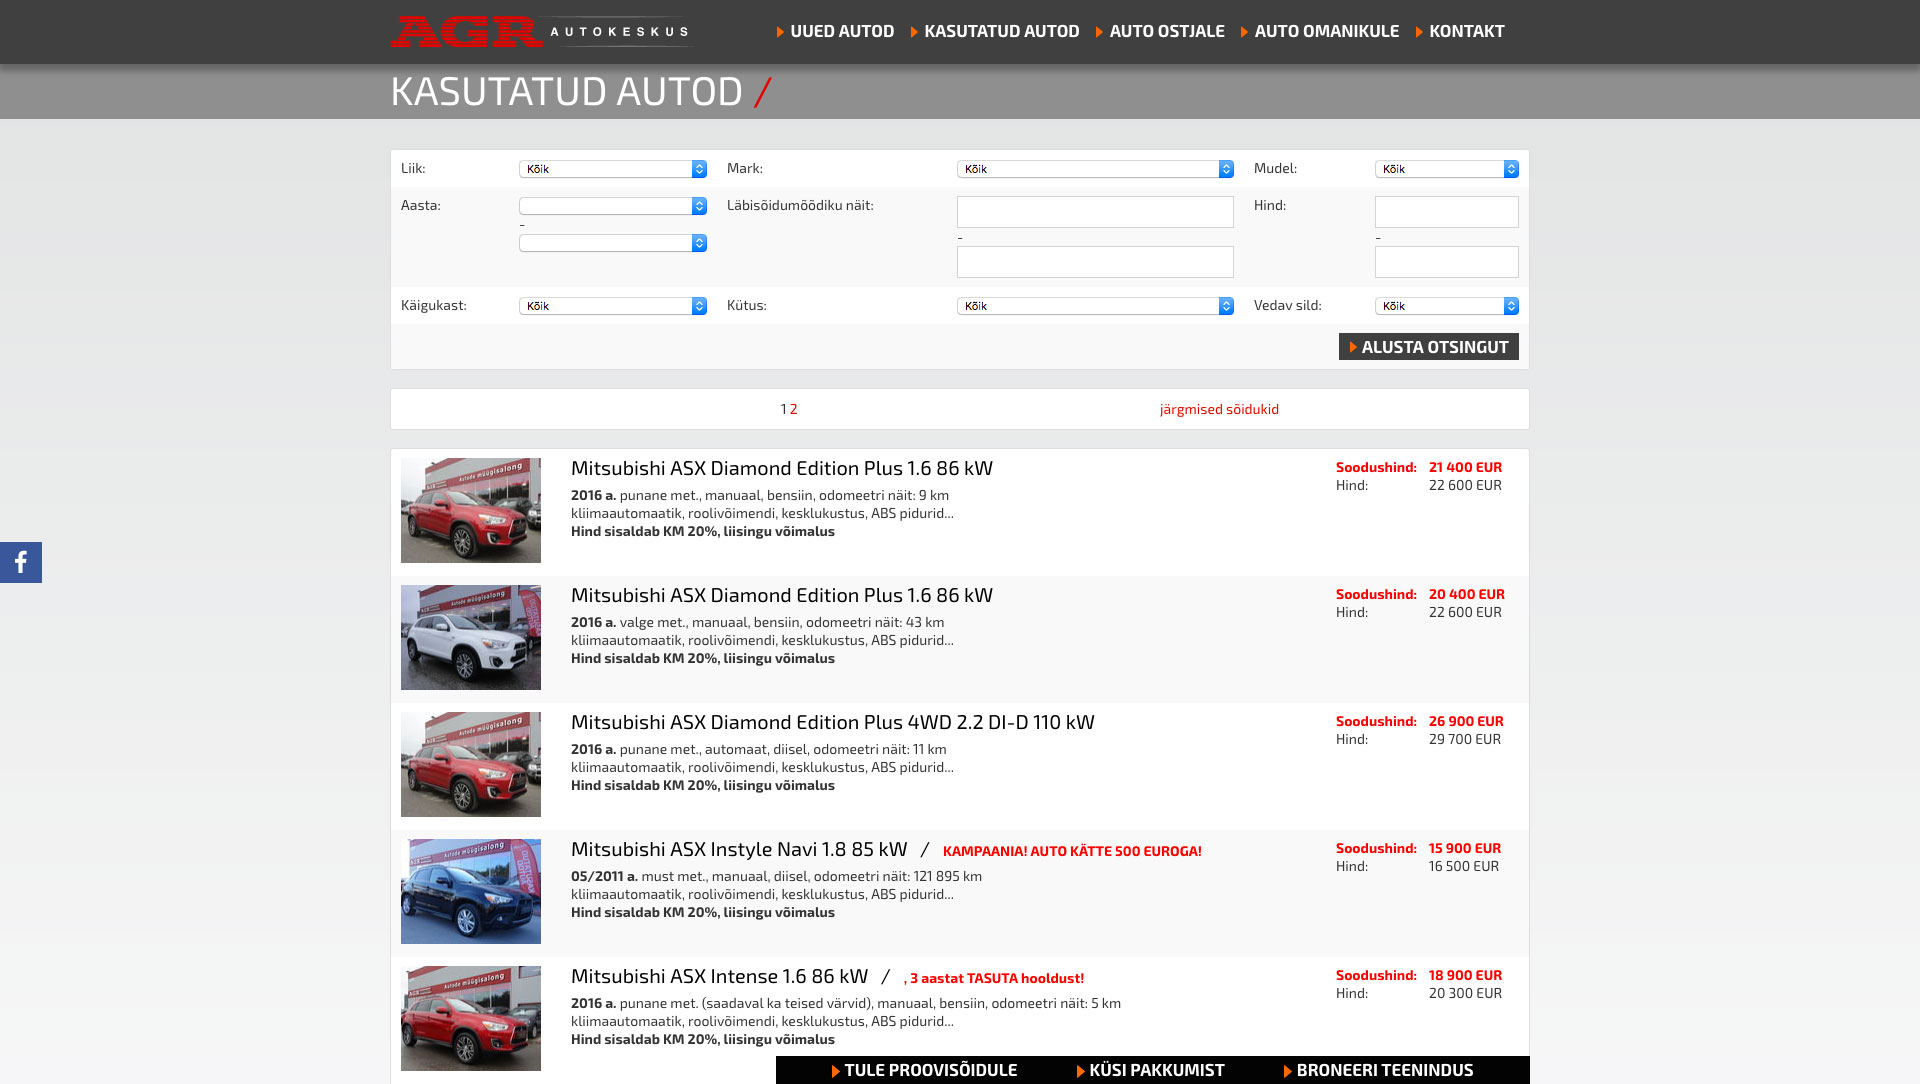Expand the Kütus dropdown
1920x1084 pixels.
click(x=1095, y=306)
